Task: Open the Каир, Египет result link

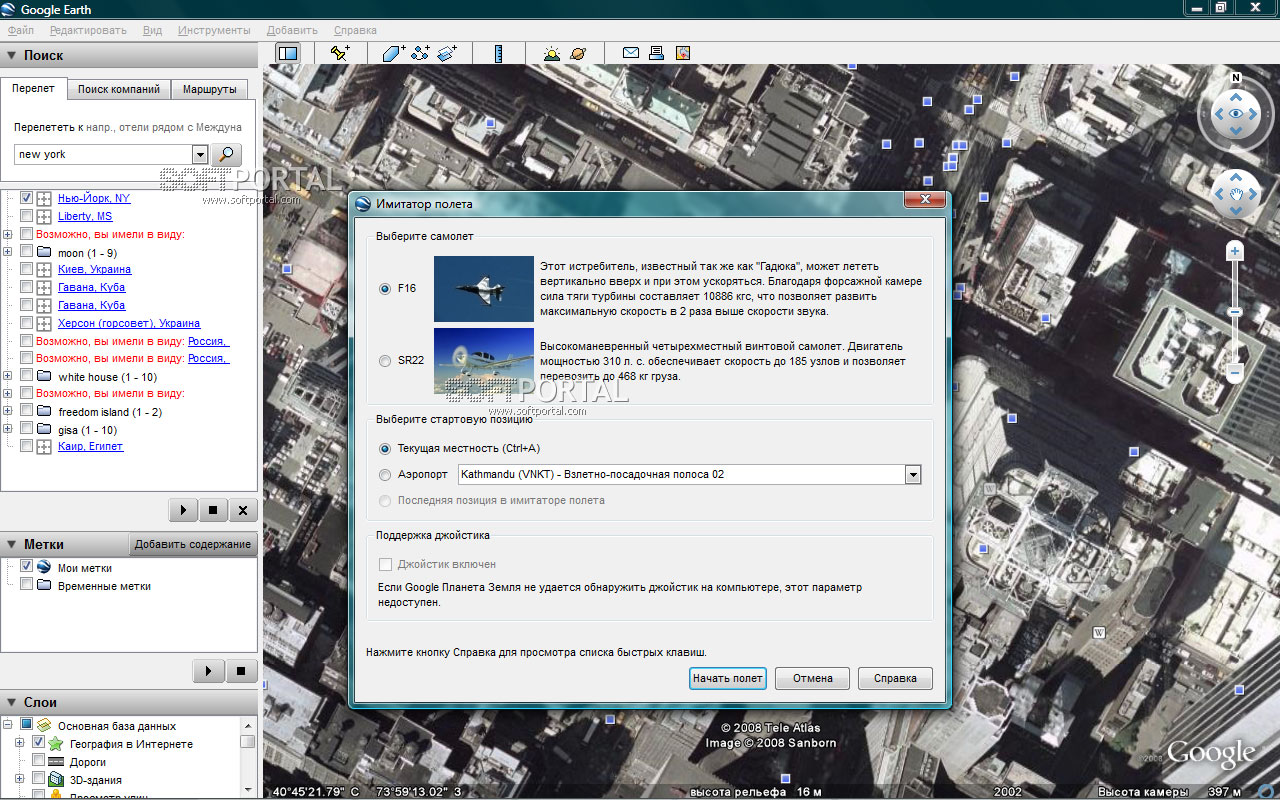Action: pos(90,447)
